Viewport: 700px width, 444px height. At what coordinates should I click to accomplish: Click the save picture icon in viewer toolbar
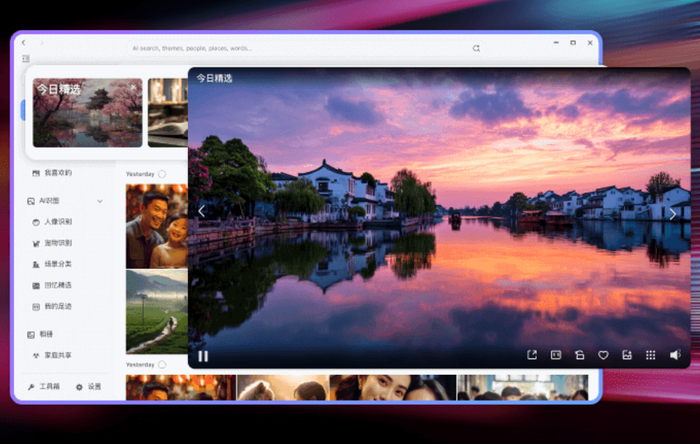(627, 355)
